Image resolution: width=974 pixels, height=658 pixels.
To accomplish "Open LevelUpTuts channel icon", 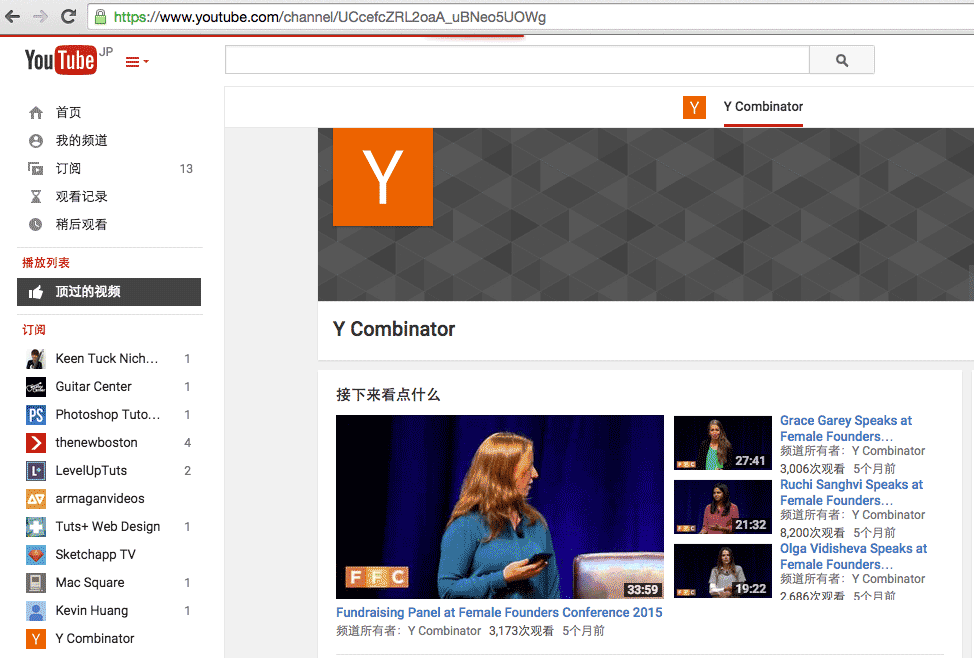I will point(36,470).
